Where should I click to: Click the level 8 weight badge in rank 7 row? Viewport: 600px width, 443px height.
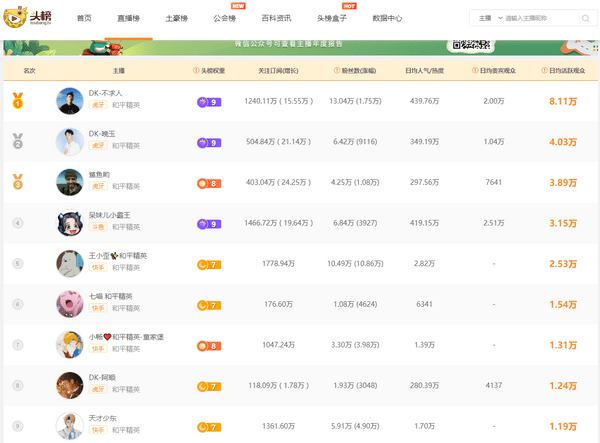(209, 346)
